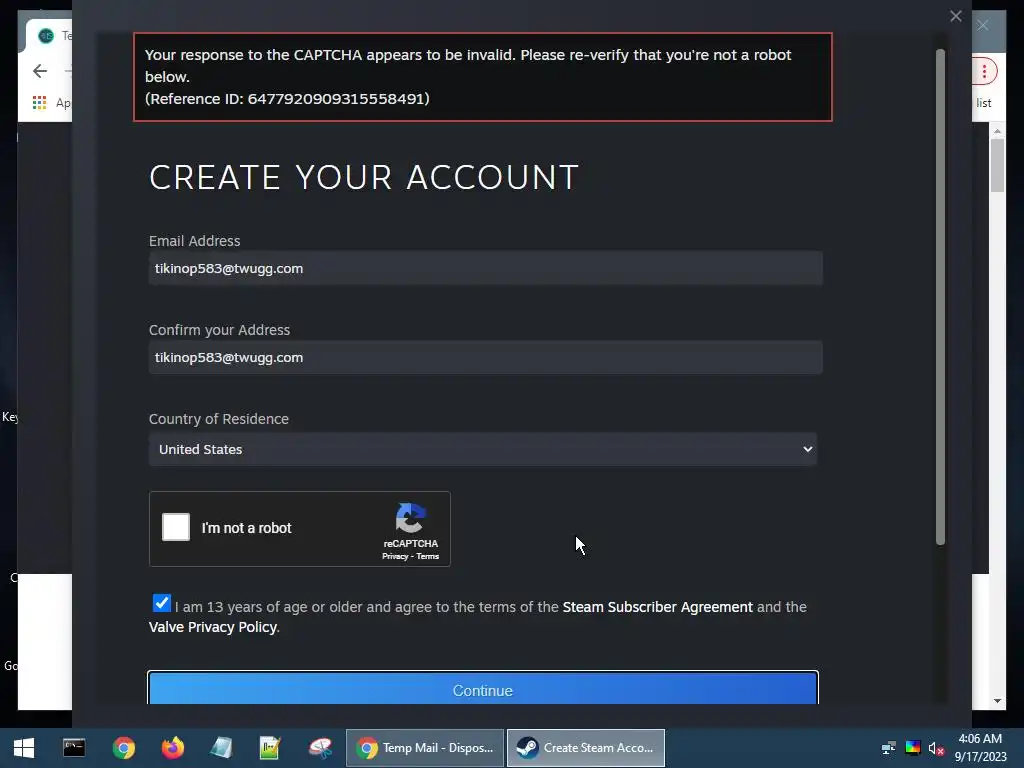Open the green notepad icon in the taskbar
1024x768 pixels.
click(270, 748)
